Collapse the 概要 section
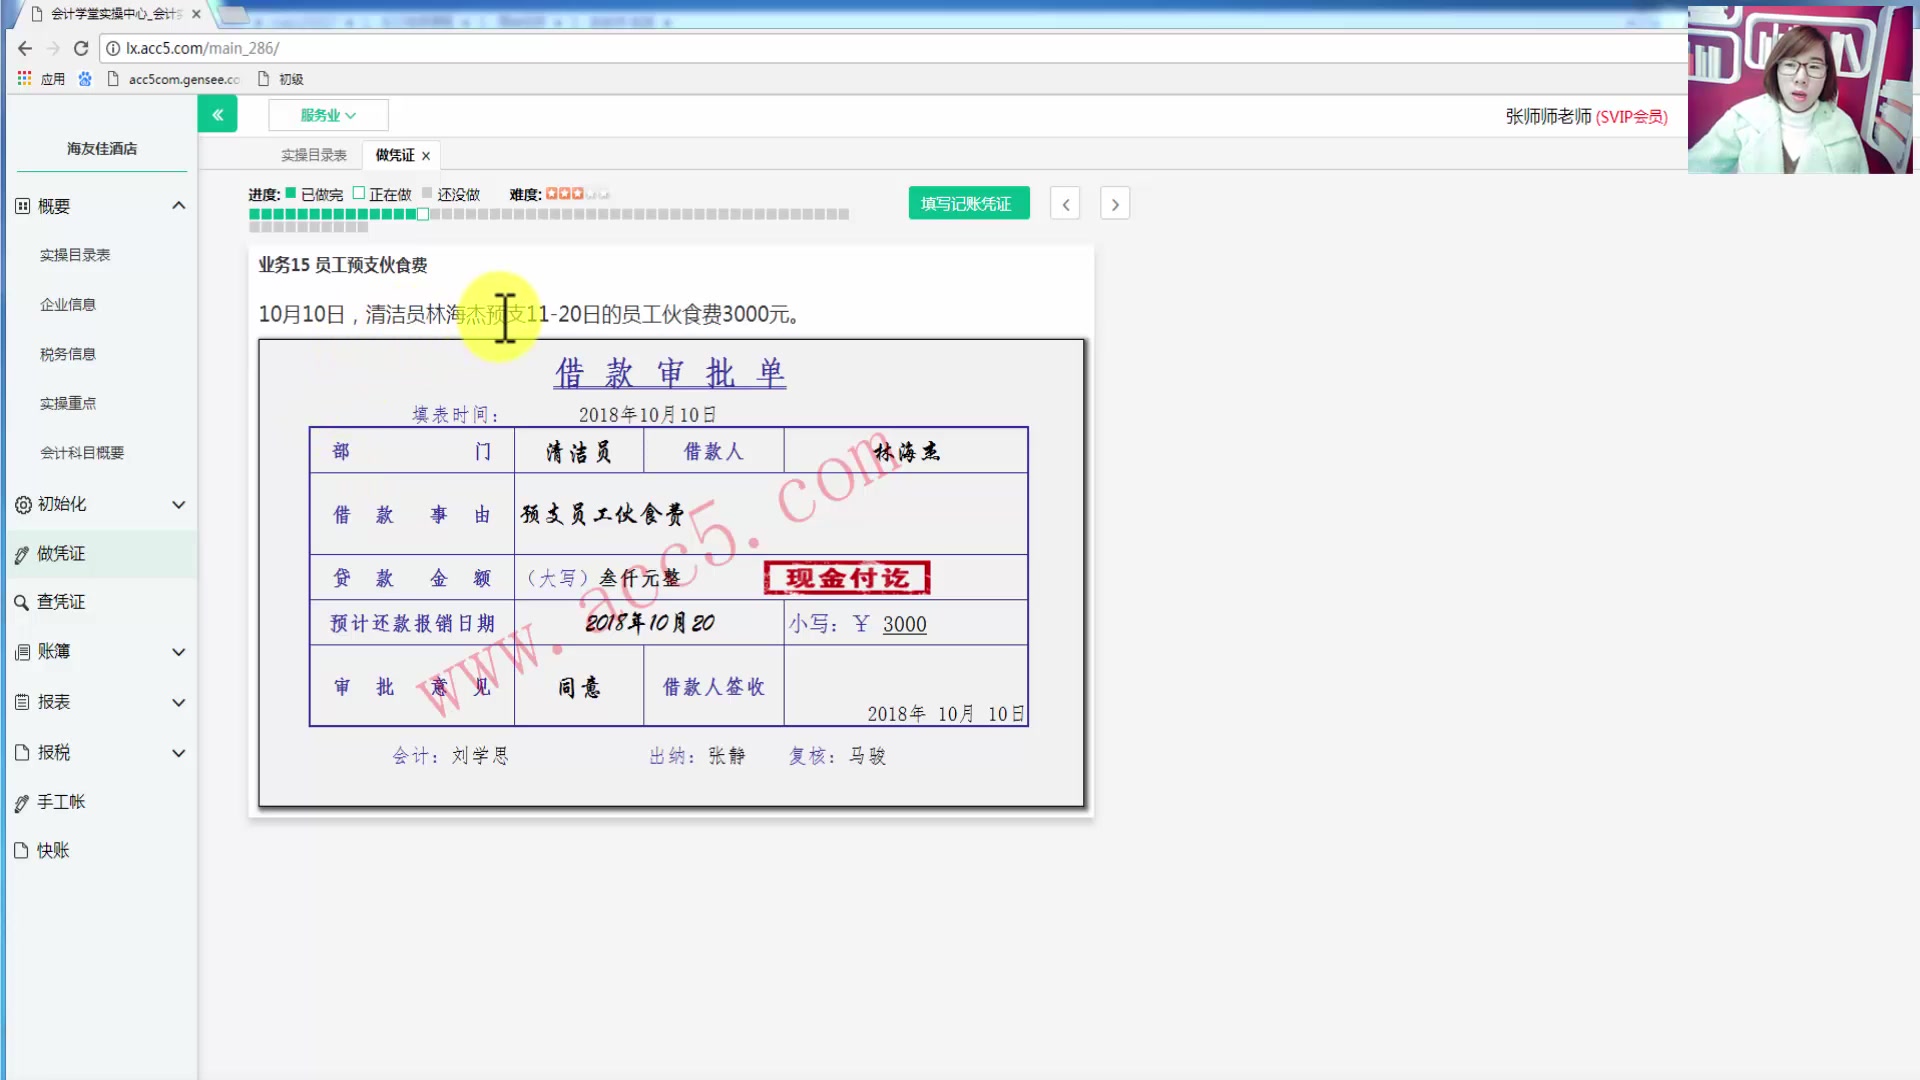Viewport: 1920px width, 1080px height. 179,205
